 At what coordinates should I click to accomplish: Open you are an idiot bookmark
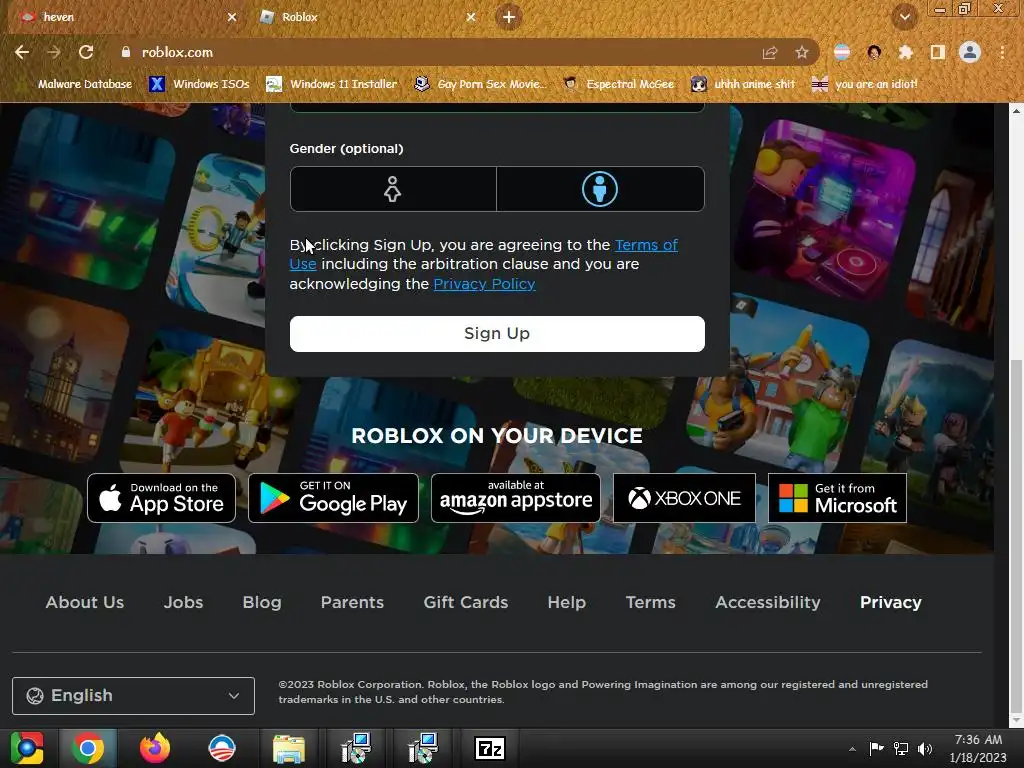click(x=865, y=84)
